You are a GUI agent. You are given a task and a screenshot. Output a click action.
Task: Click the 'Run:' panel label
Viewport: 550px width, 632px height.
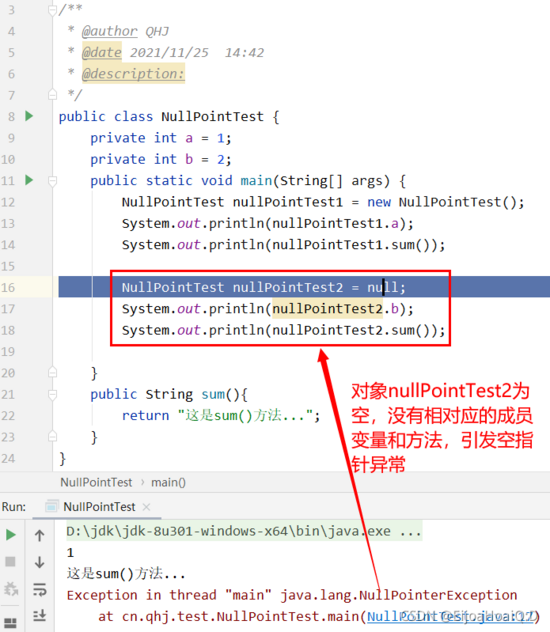click(x=14, y=507)
